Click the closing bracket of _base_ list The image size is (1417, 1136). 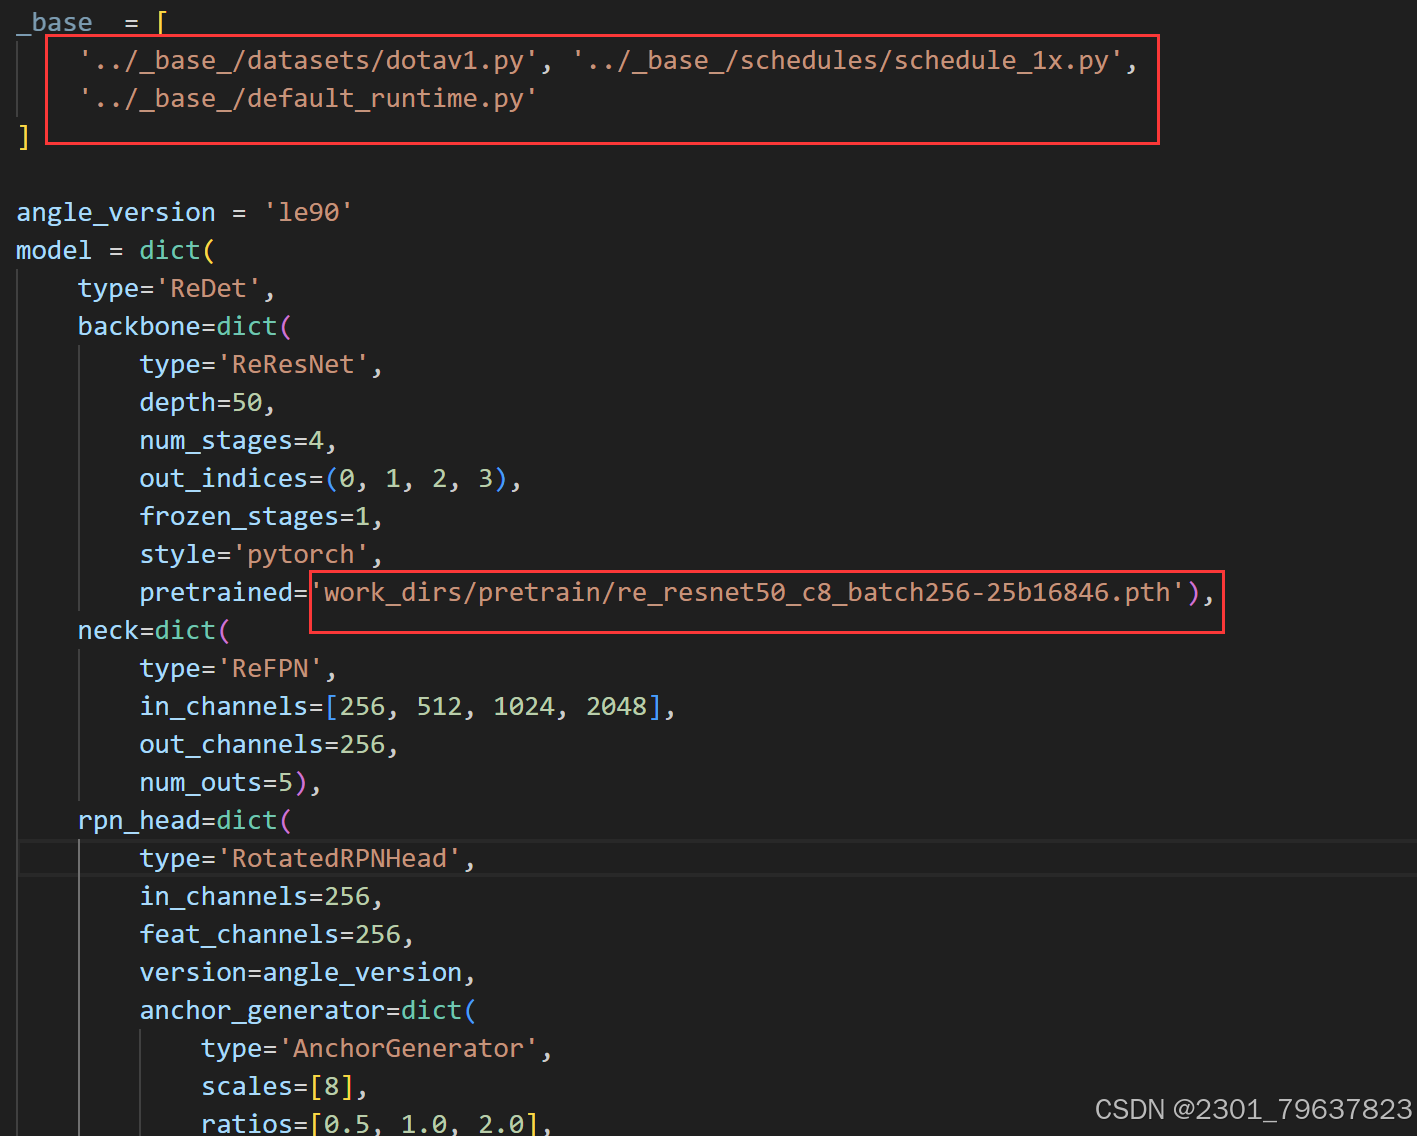[23, 136]
